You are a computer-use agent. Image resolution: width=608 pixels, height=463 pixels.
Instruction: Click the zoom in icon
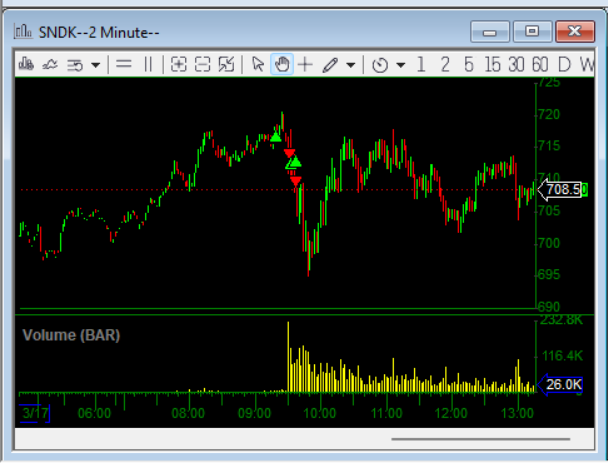click(178, 64)
